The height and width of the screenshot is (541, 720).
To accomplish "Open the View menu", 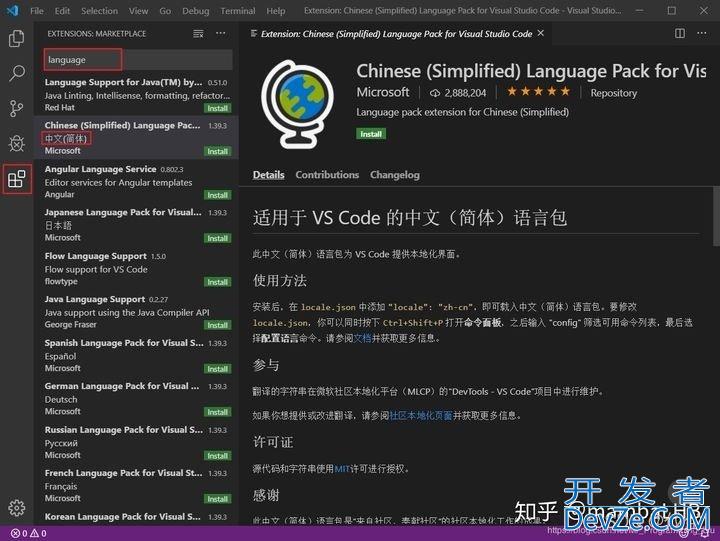I will click(x=138, y=11).
